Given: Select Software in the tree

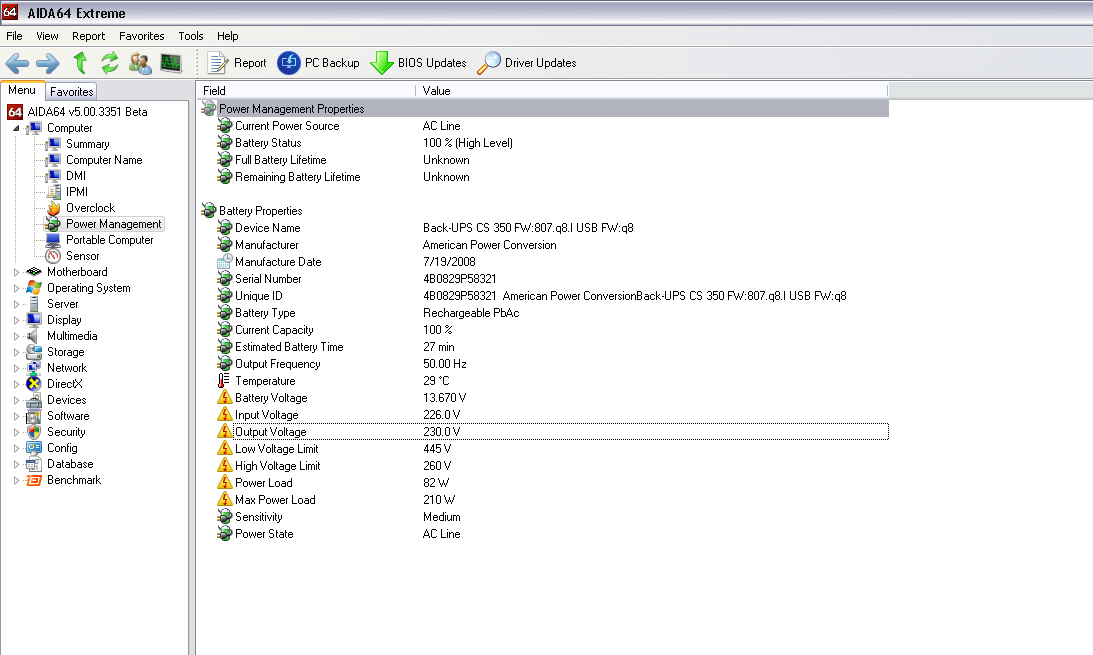Looking at the screenshot, I should pyautogui.click(x=68, y=416).
